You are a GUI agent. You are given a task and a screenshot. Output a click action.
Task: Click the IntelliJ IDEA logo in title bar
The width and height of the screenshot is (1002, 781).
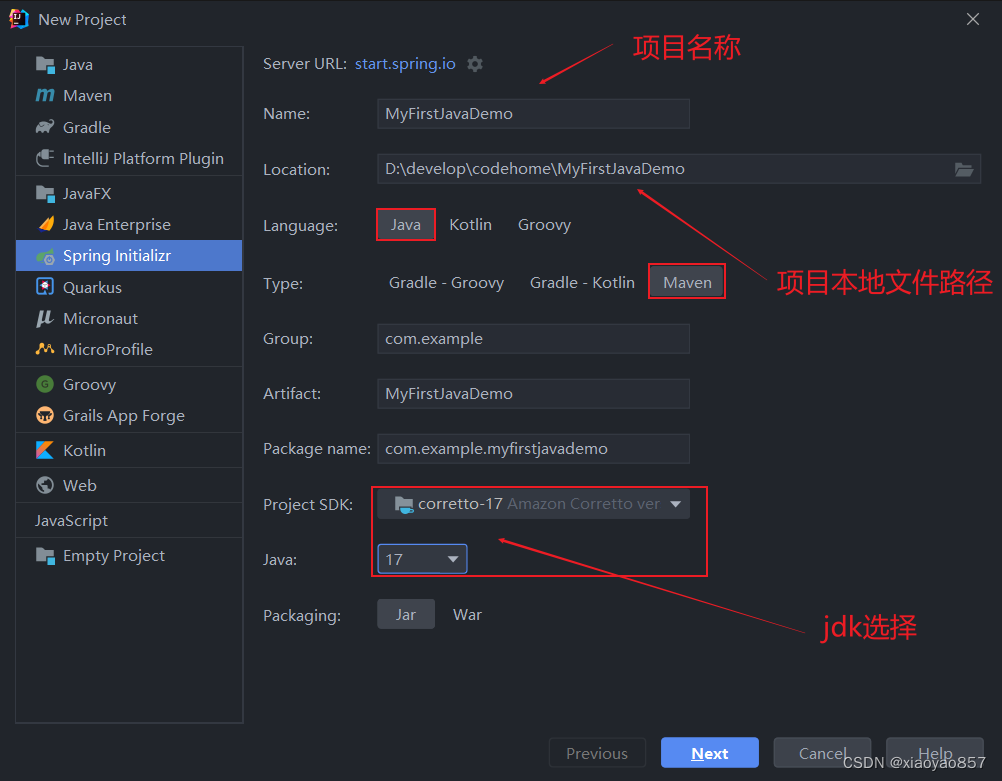coord(19,19)
